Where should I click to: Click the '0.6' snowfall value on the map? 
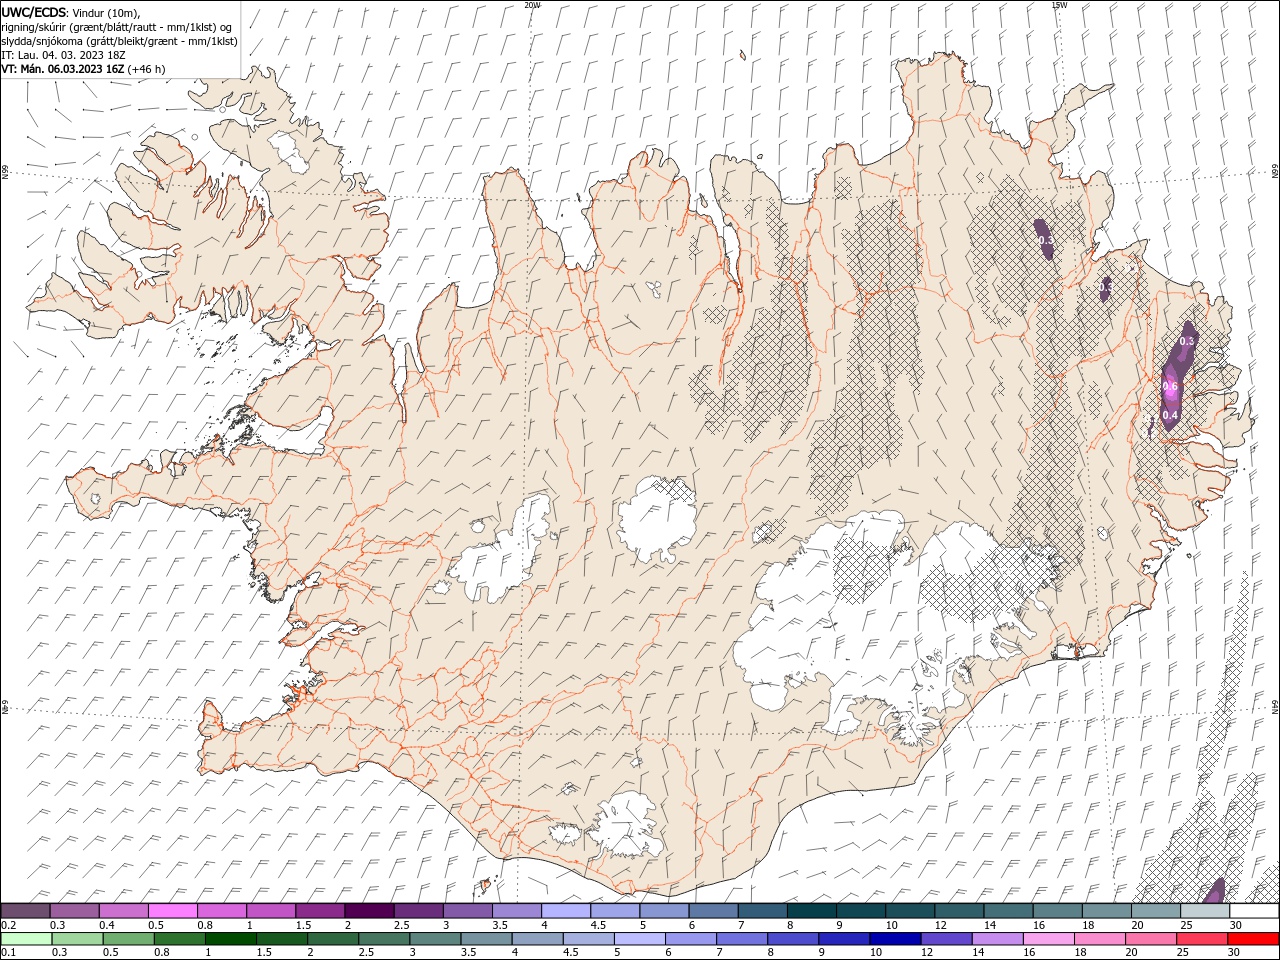[1171, 387]
